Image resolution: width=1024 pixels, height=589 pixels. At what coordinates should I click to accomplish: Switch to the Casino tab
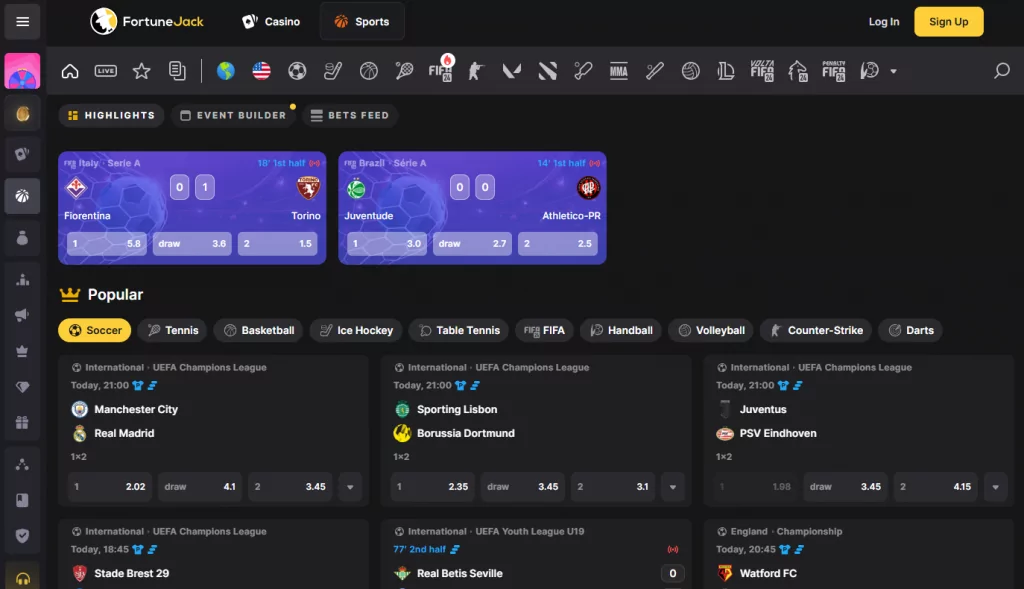271,22
